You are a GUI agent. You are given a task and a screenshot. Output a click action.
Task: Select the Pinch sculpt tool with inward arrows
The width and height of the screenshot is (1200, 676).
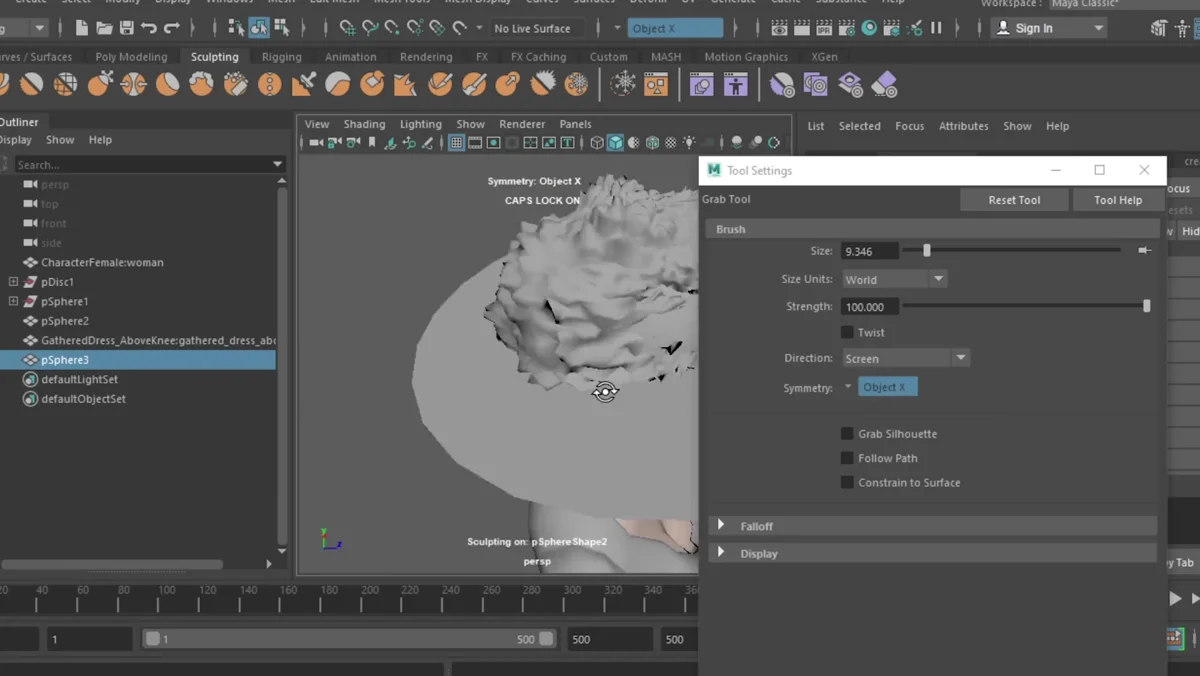pyautogui.click(x=133, y=85)
